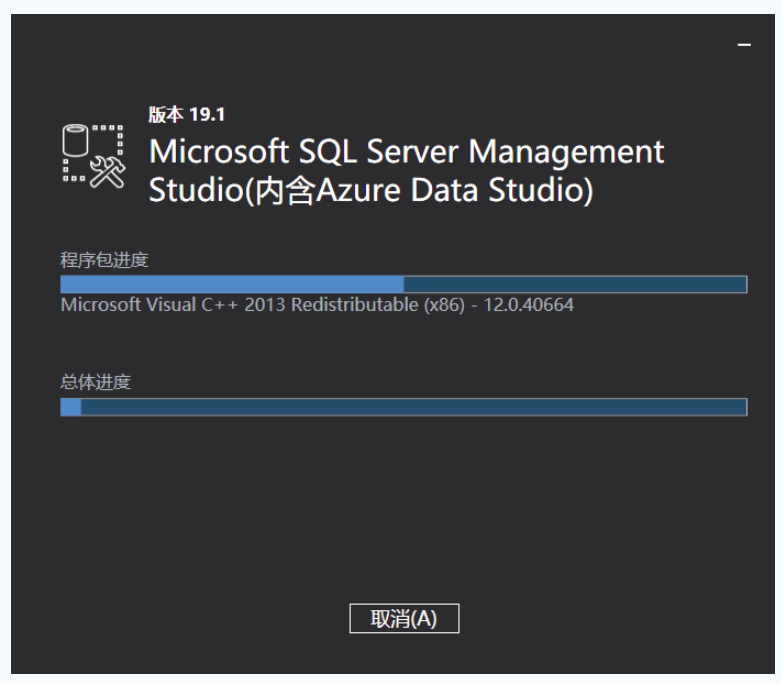Viewport: 781px width, 683px height.
Task: Select the 程序包进度 label
Action: point(104,260)
